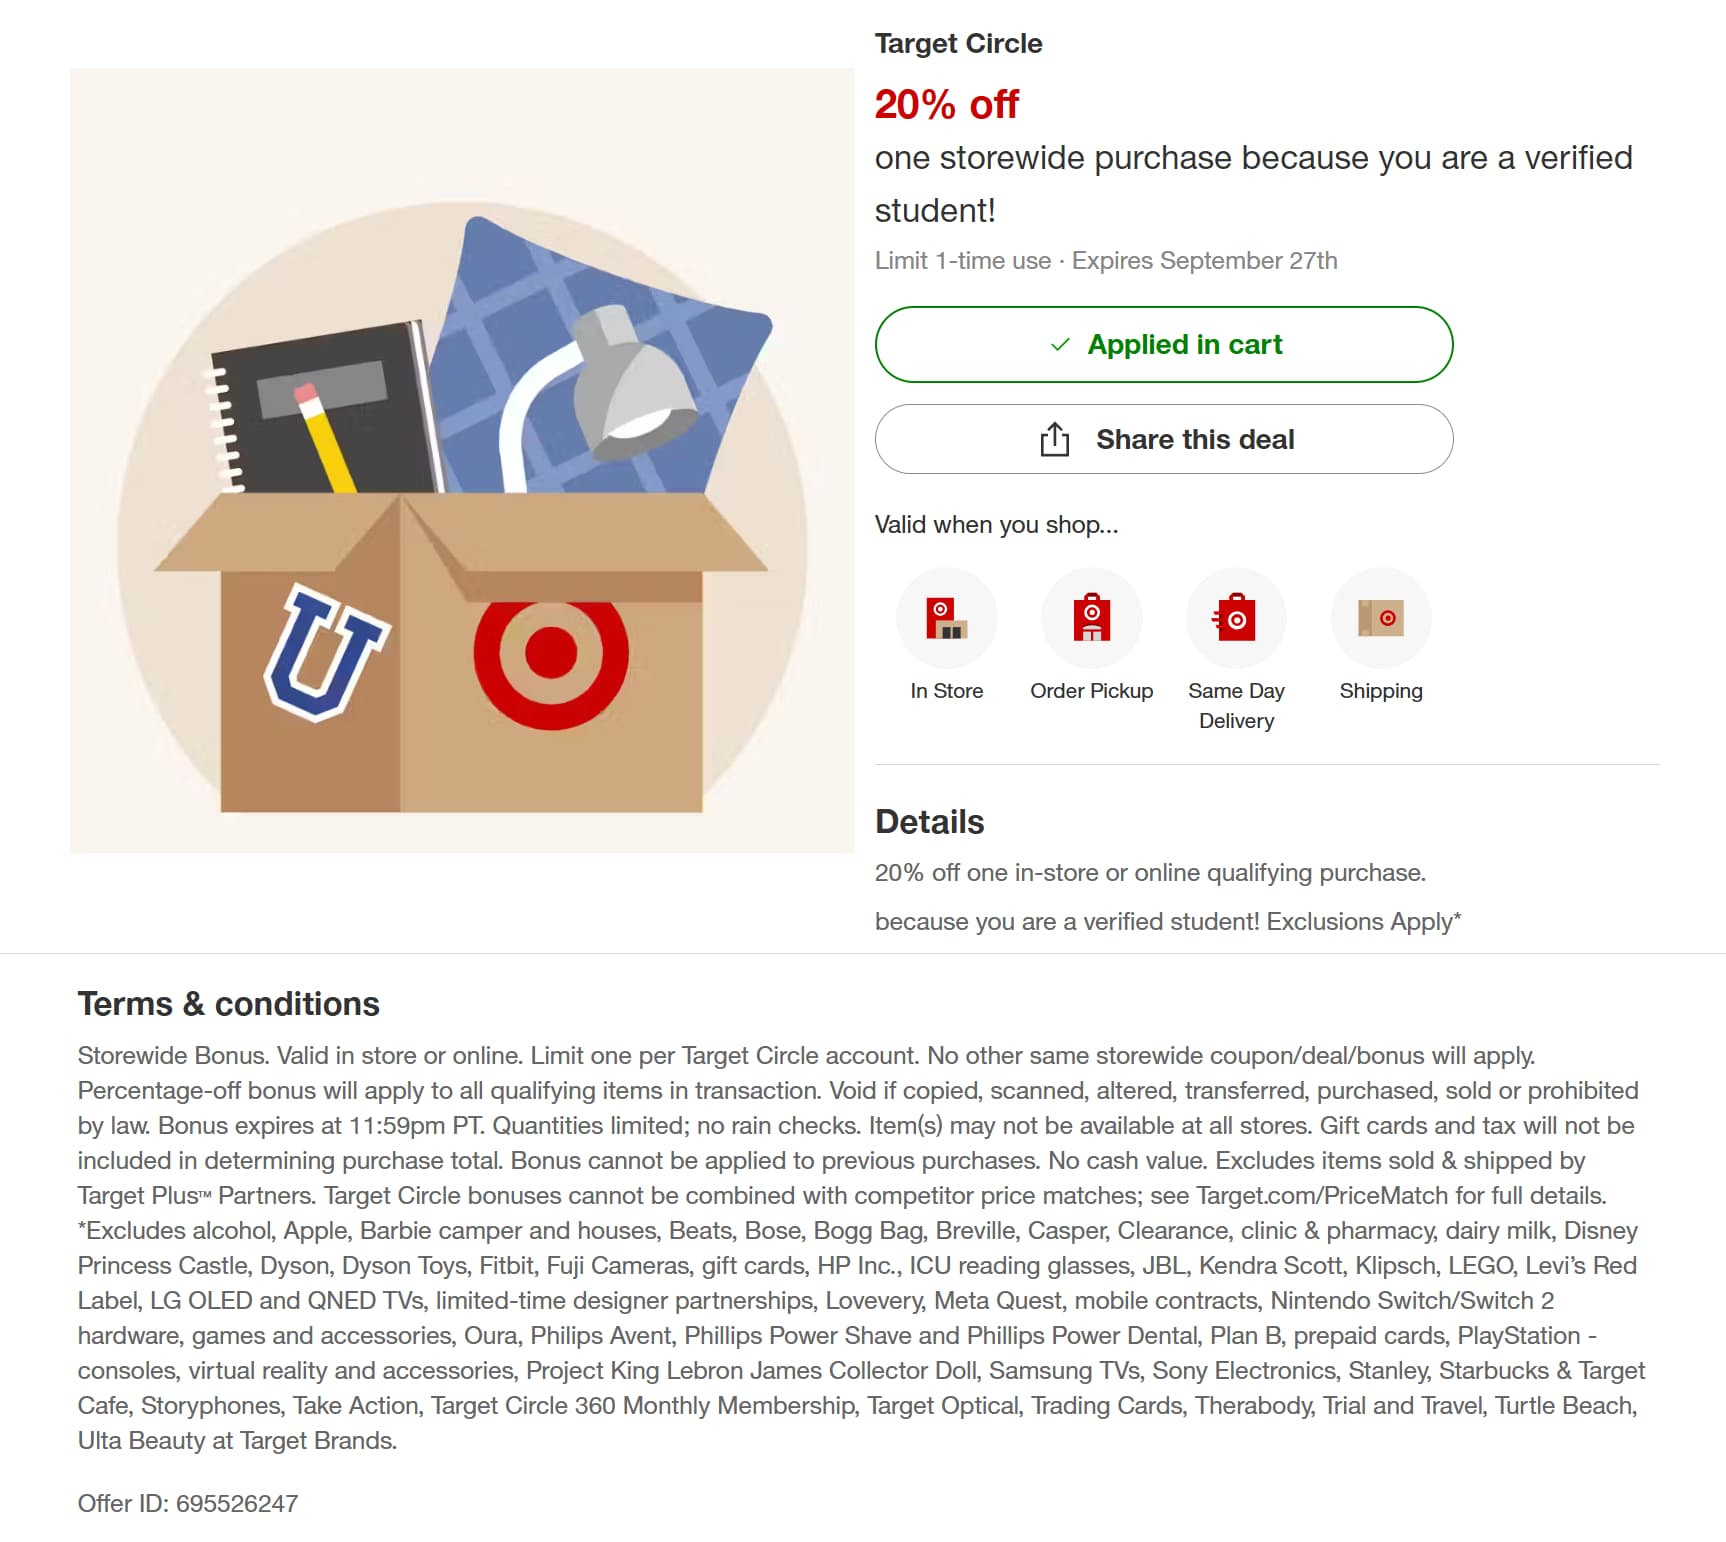Click the share arrow icon
Screen dimensions: 1726x1542
[x=1055, y=439]
